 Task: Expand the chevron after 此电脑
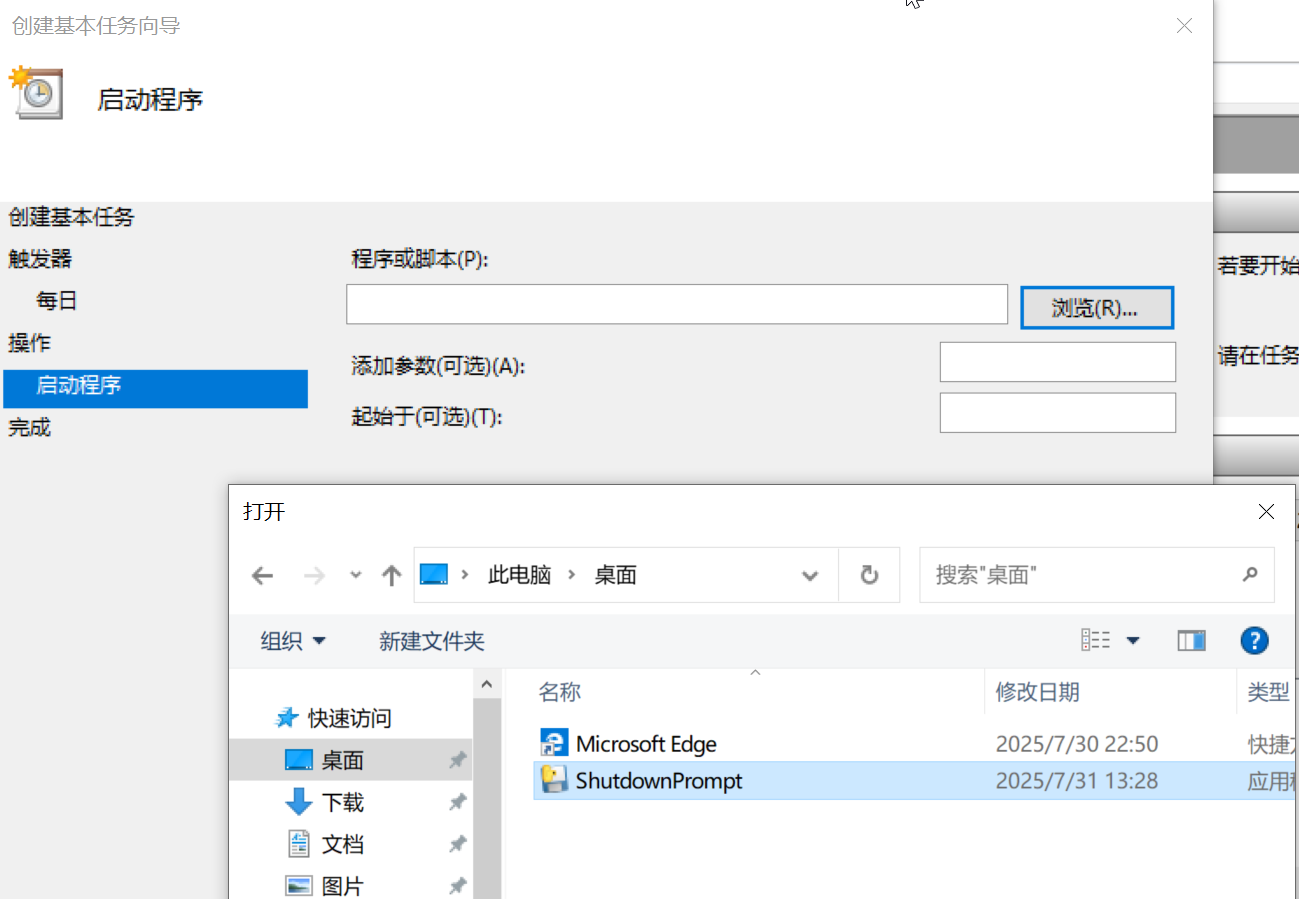[x=572, y=575]
